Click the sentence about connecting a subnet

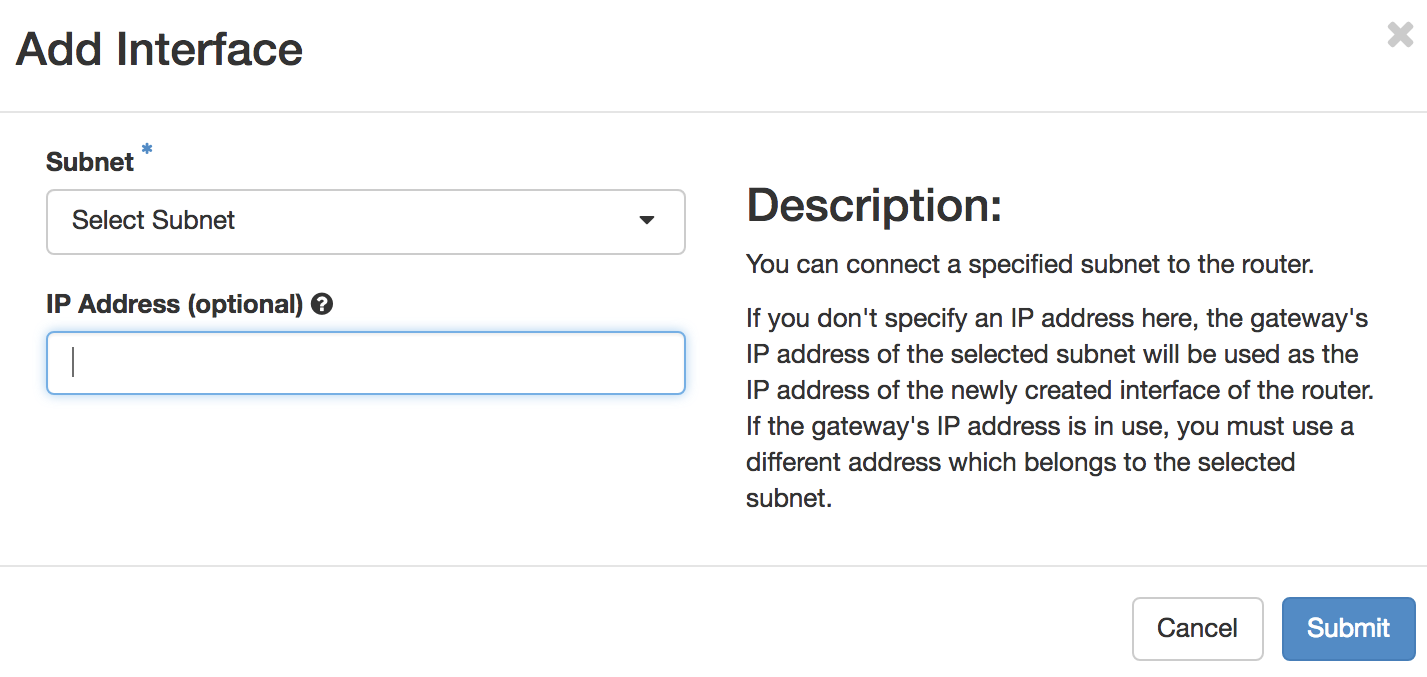point(1029,265)
